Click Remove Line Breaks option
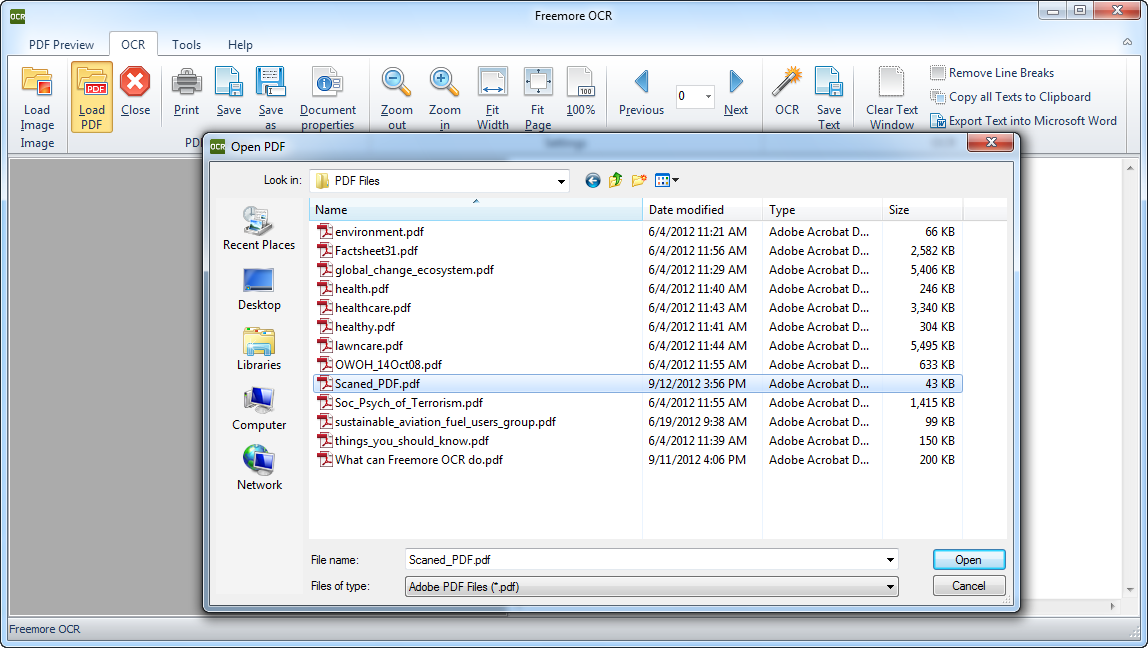 coord(992,72)
